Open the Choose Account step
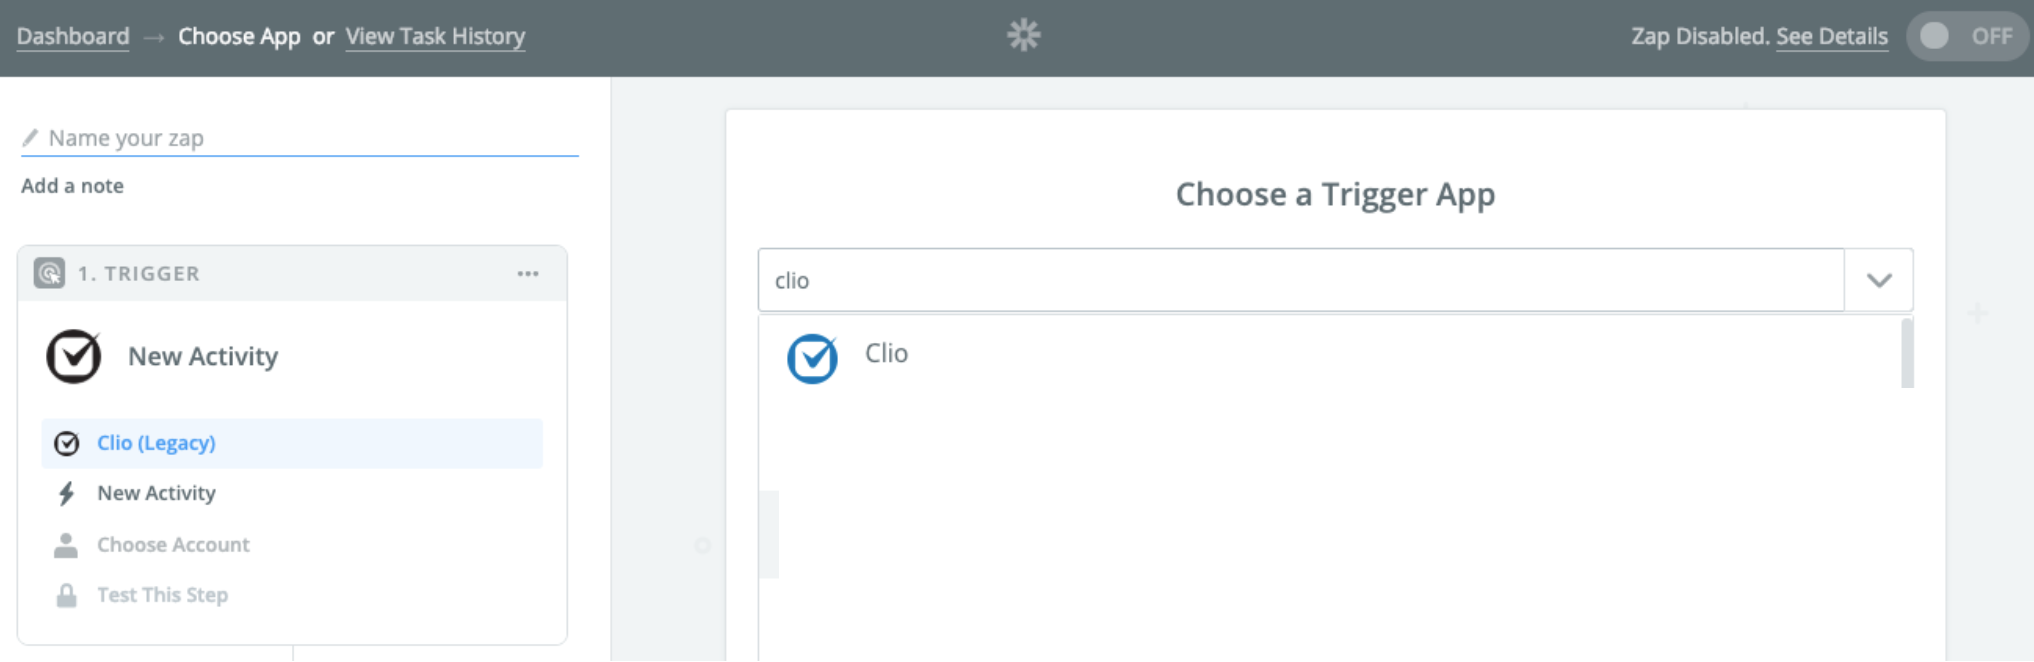 point(173,545)
